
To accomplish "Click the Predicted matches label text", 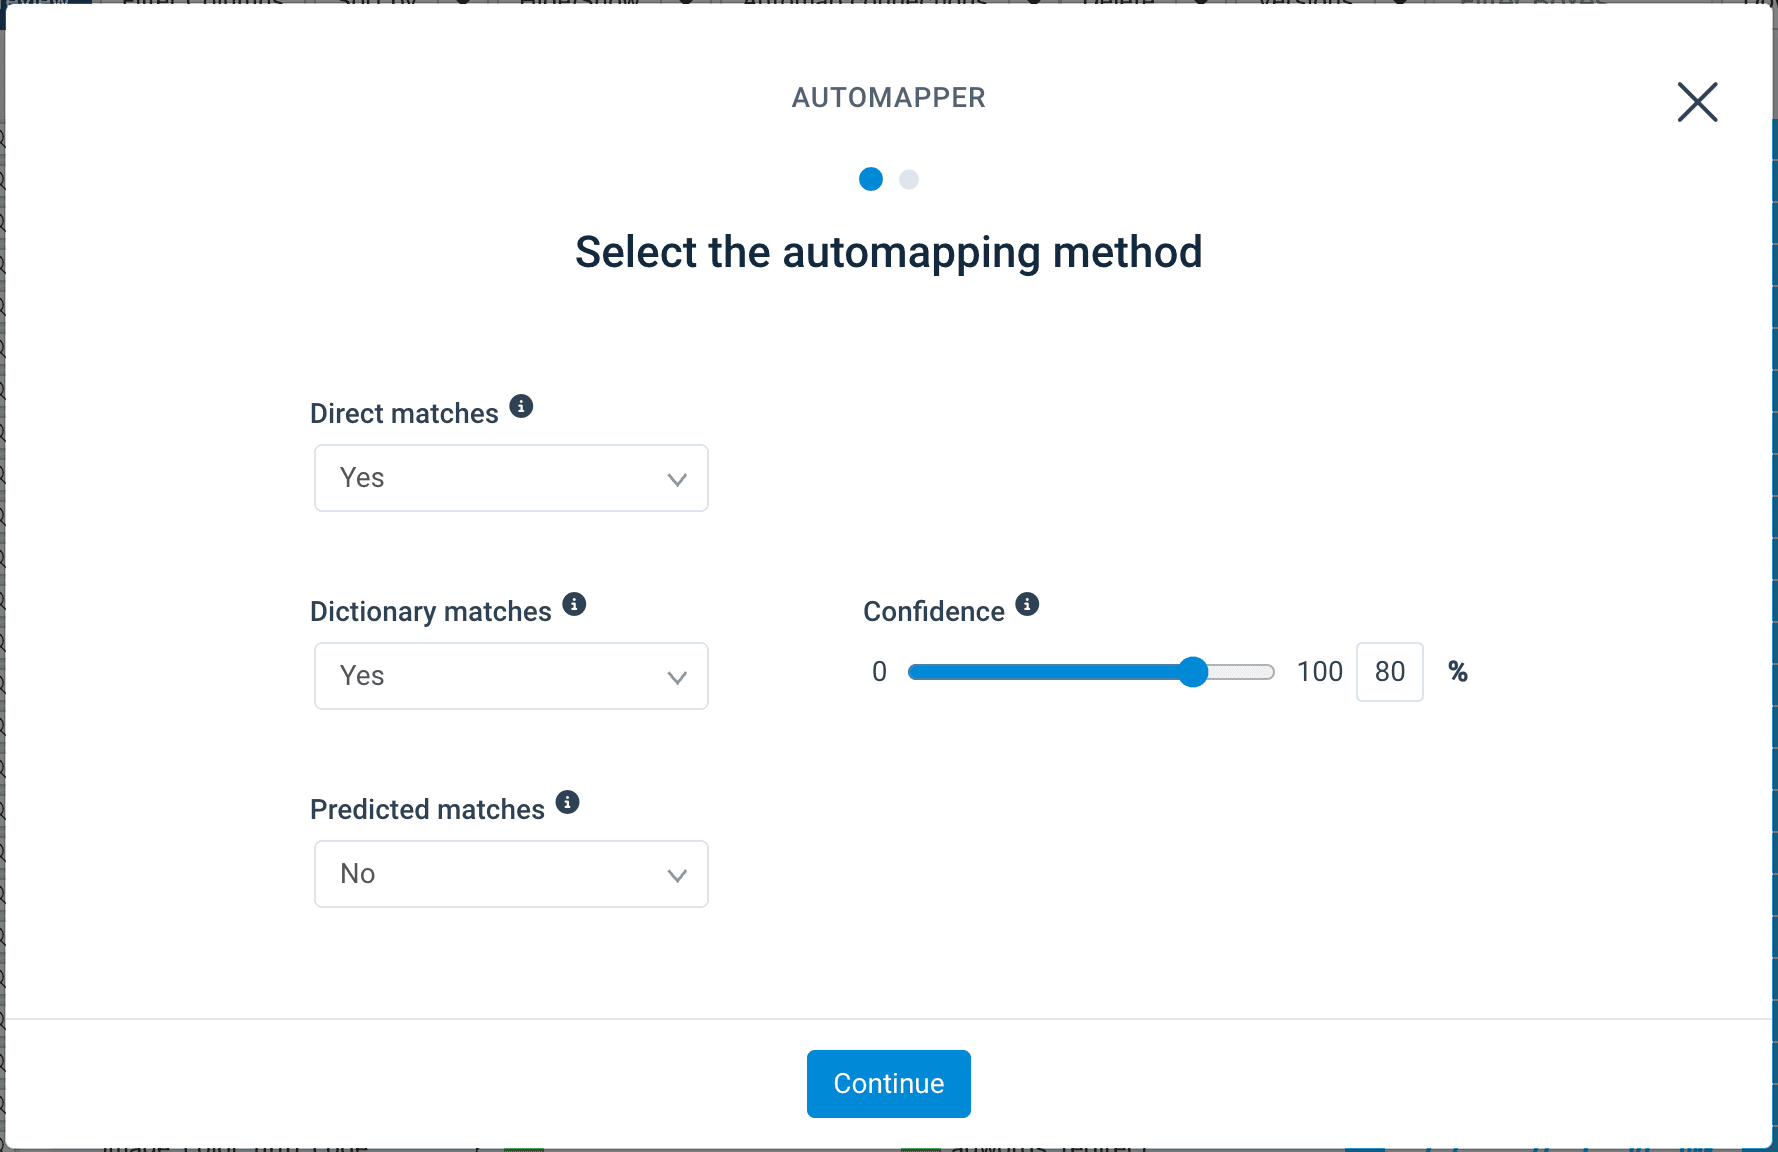I will pos(427,810).
